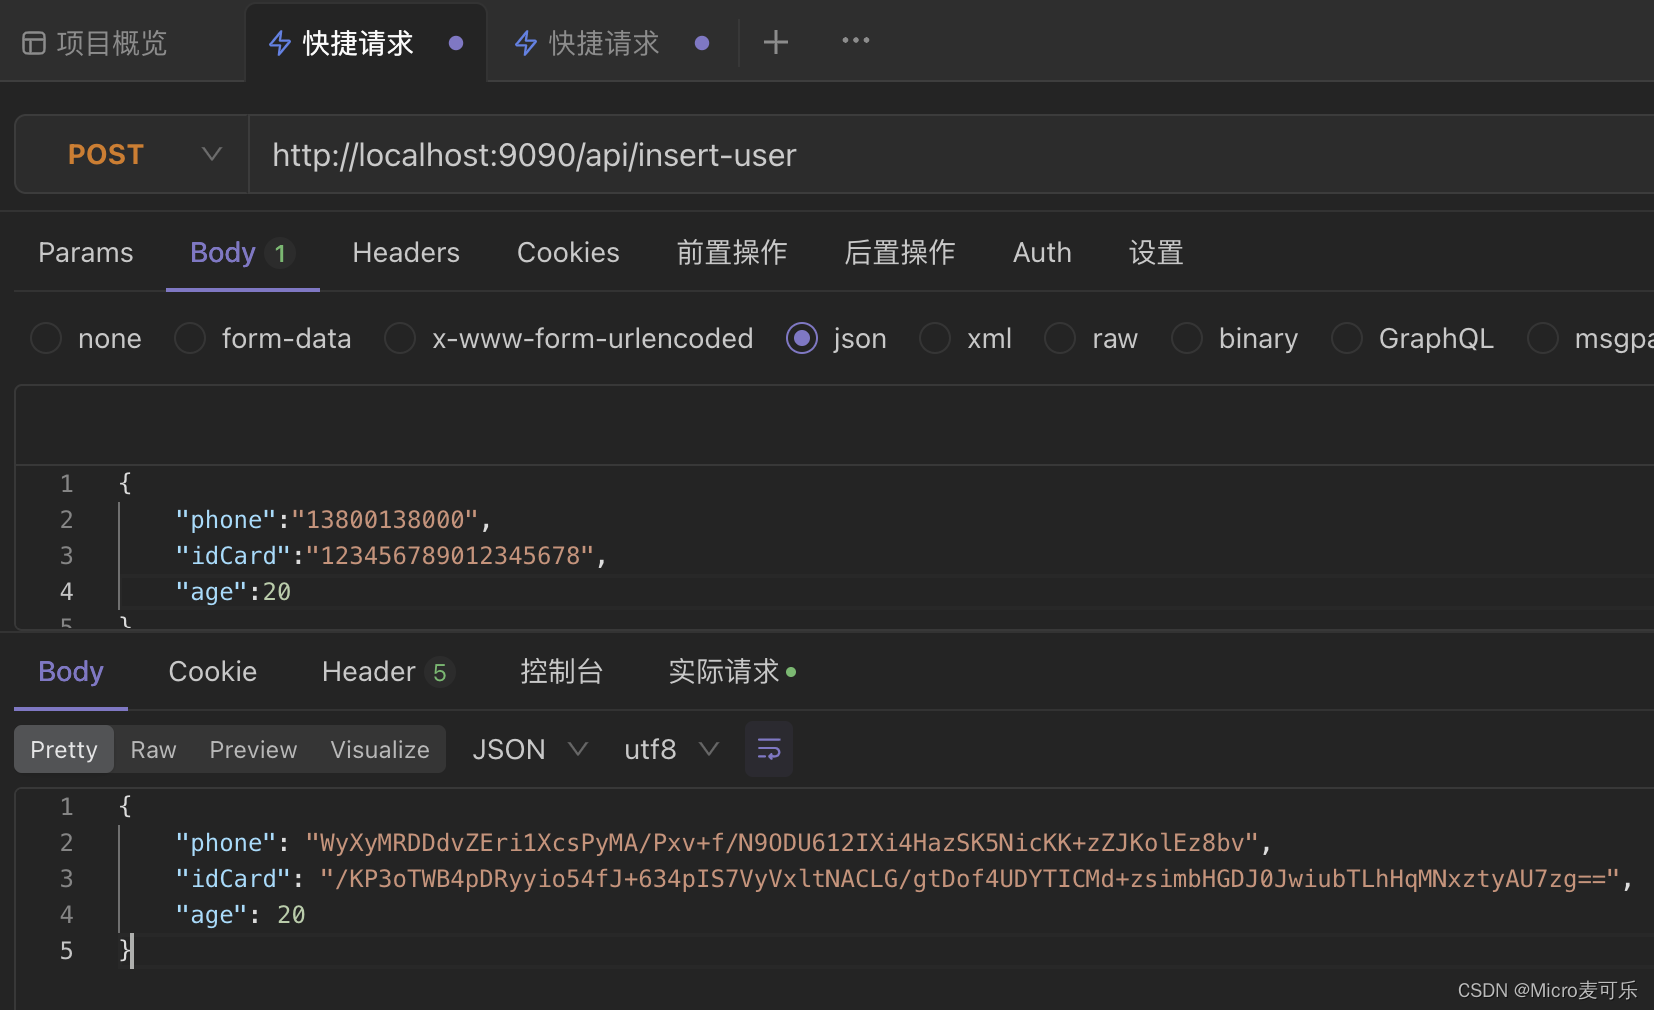Select the Pretty response view
The image size is (1654, 1010).
(64, 749)
